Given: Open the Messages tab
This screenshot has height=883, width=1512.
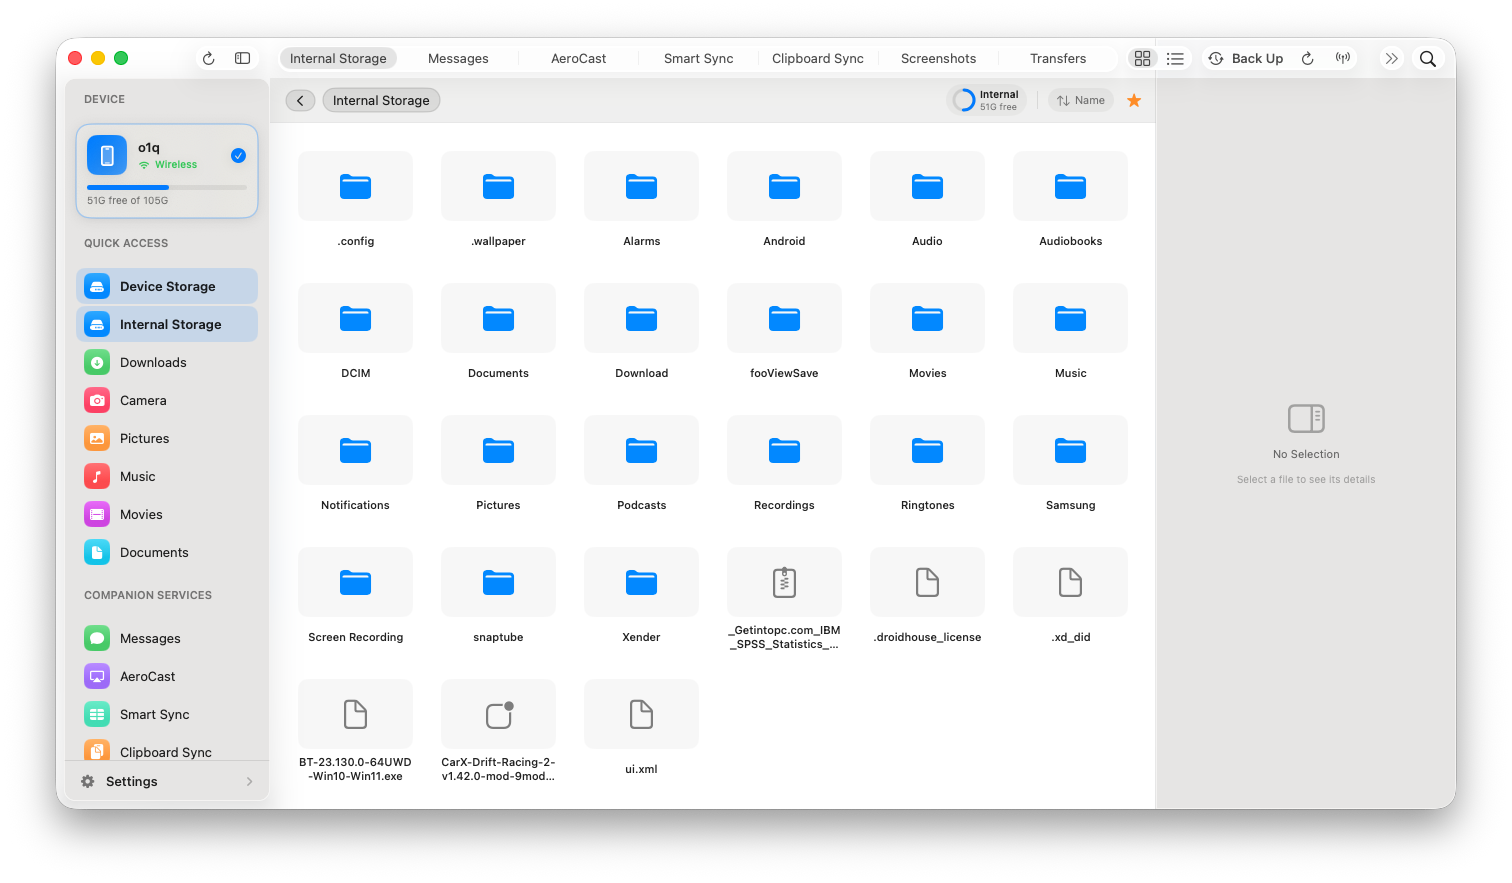Looking at the screenshot, I should coord(458,59).
